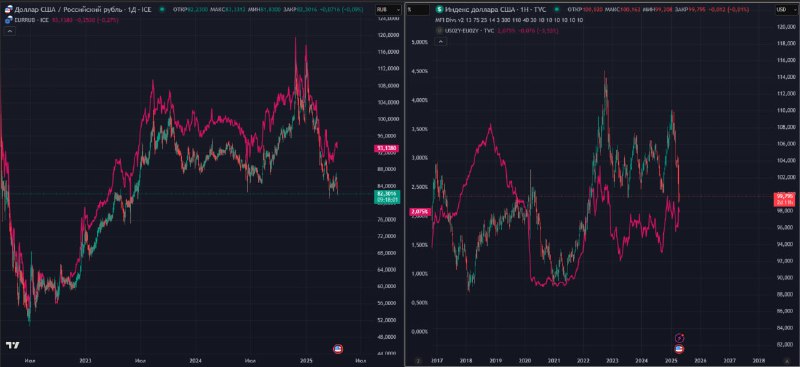Click the green 82,3016 price label
Viewport: 800px width, 367px height.
pos(386,197)
